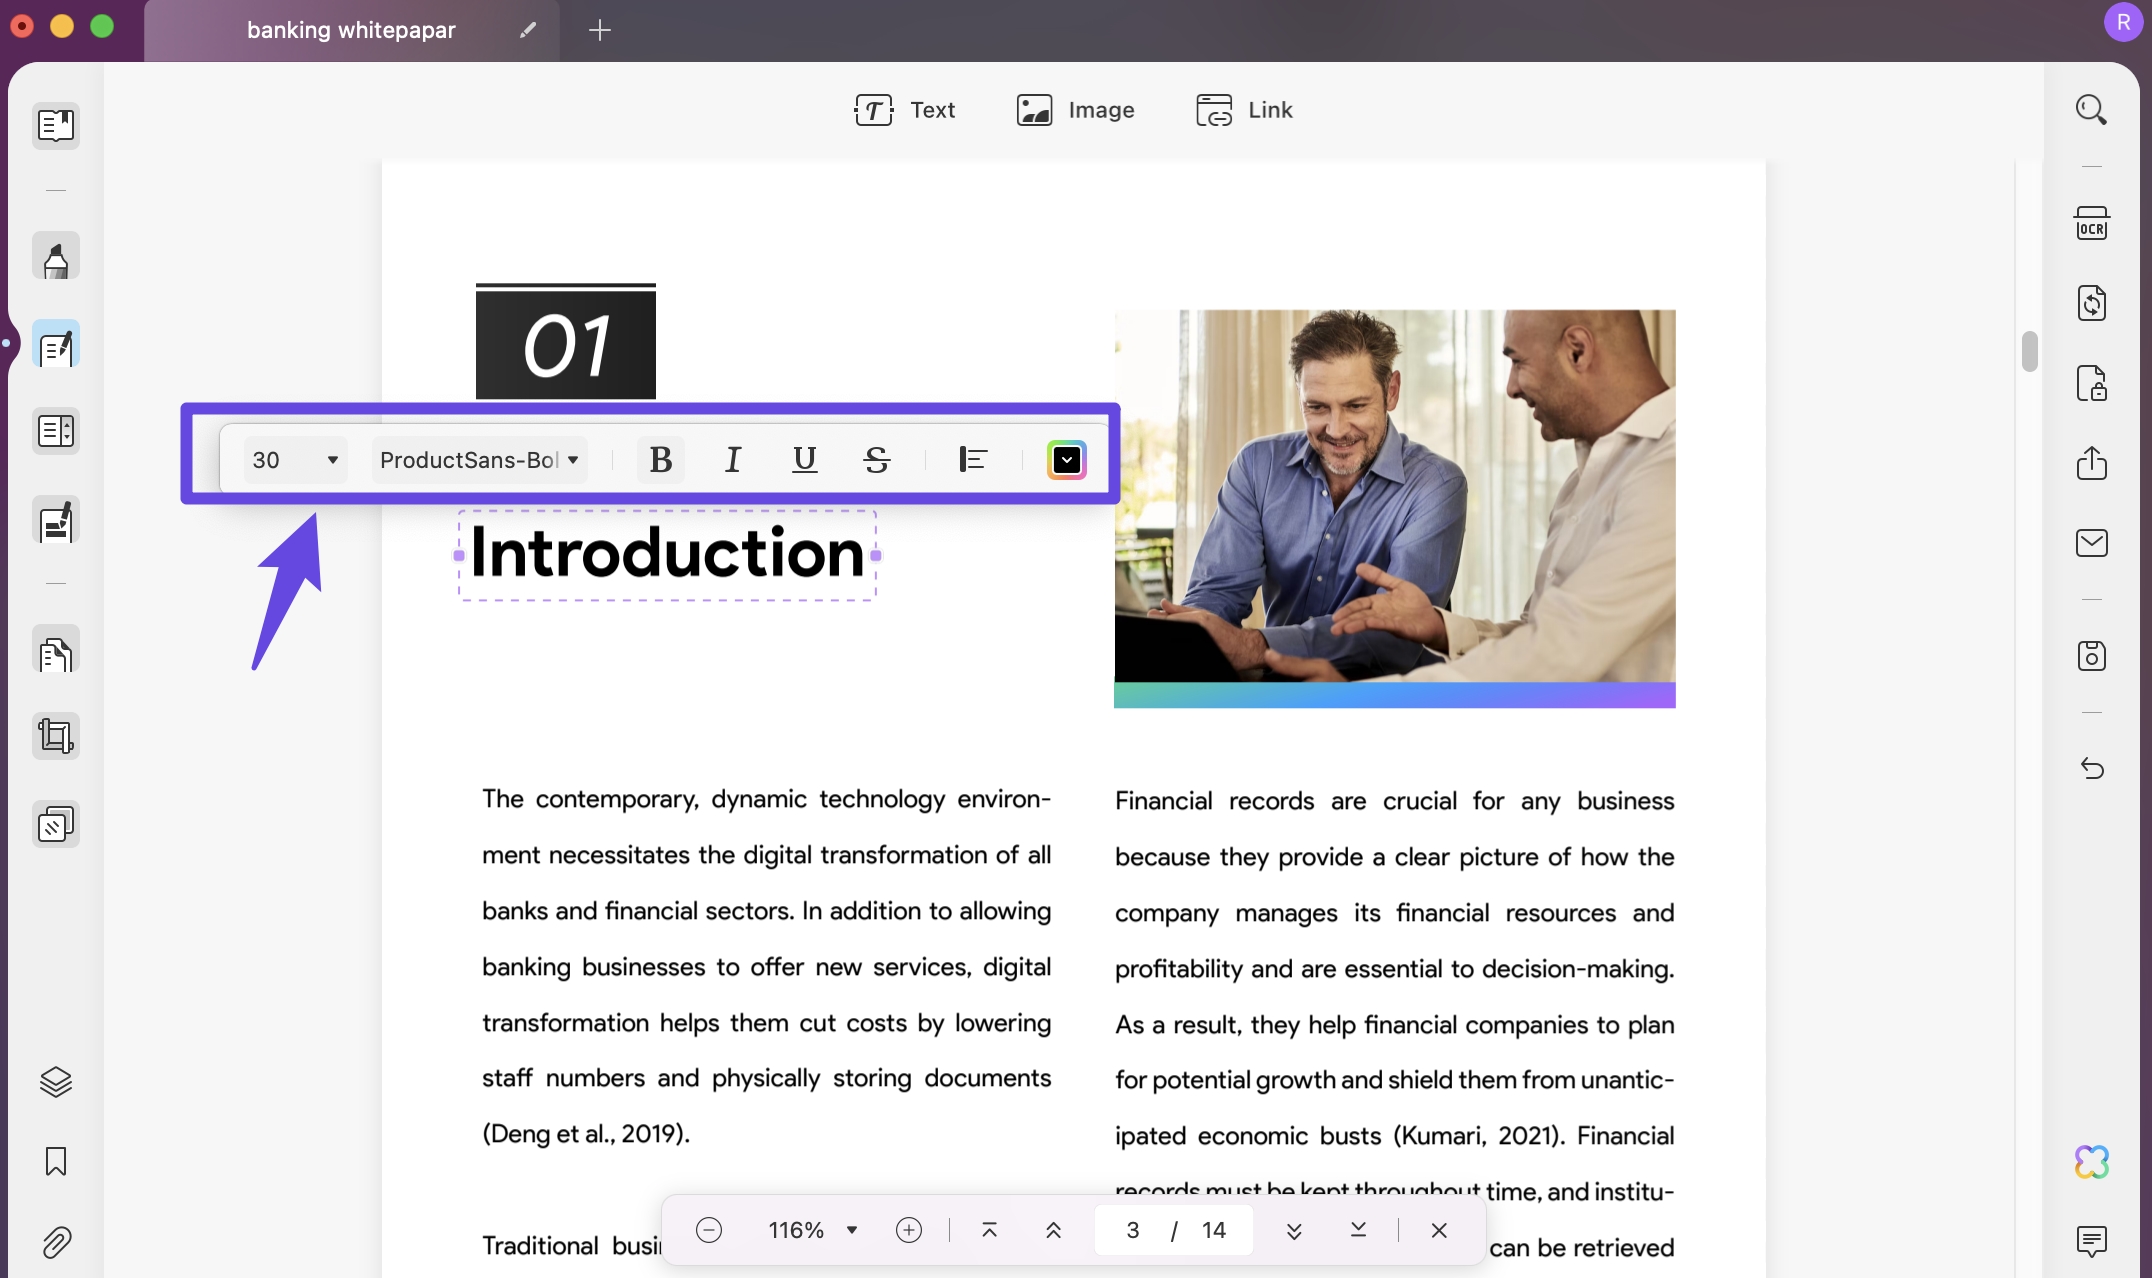Send the file by email icon
This screenshot has height=1278, width=2152.
click(x=2091, y=543)
